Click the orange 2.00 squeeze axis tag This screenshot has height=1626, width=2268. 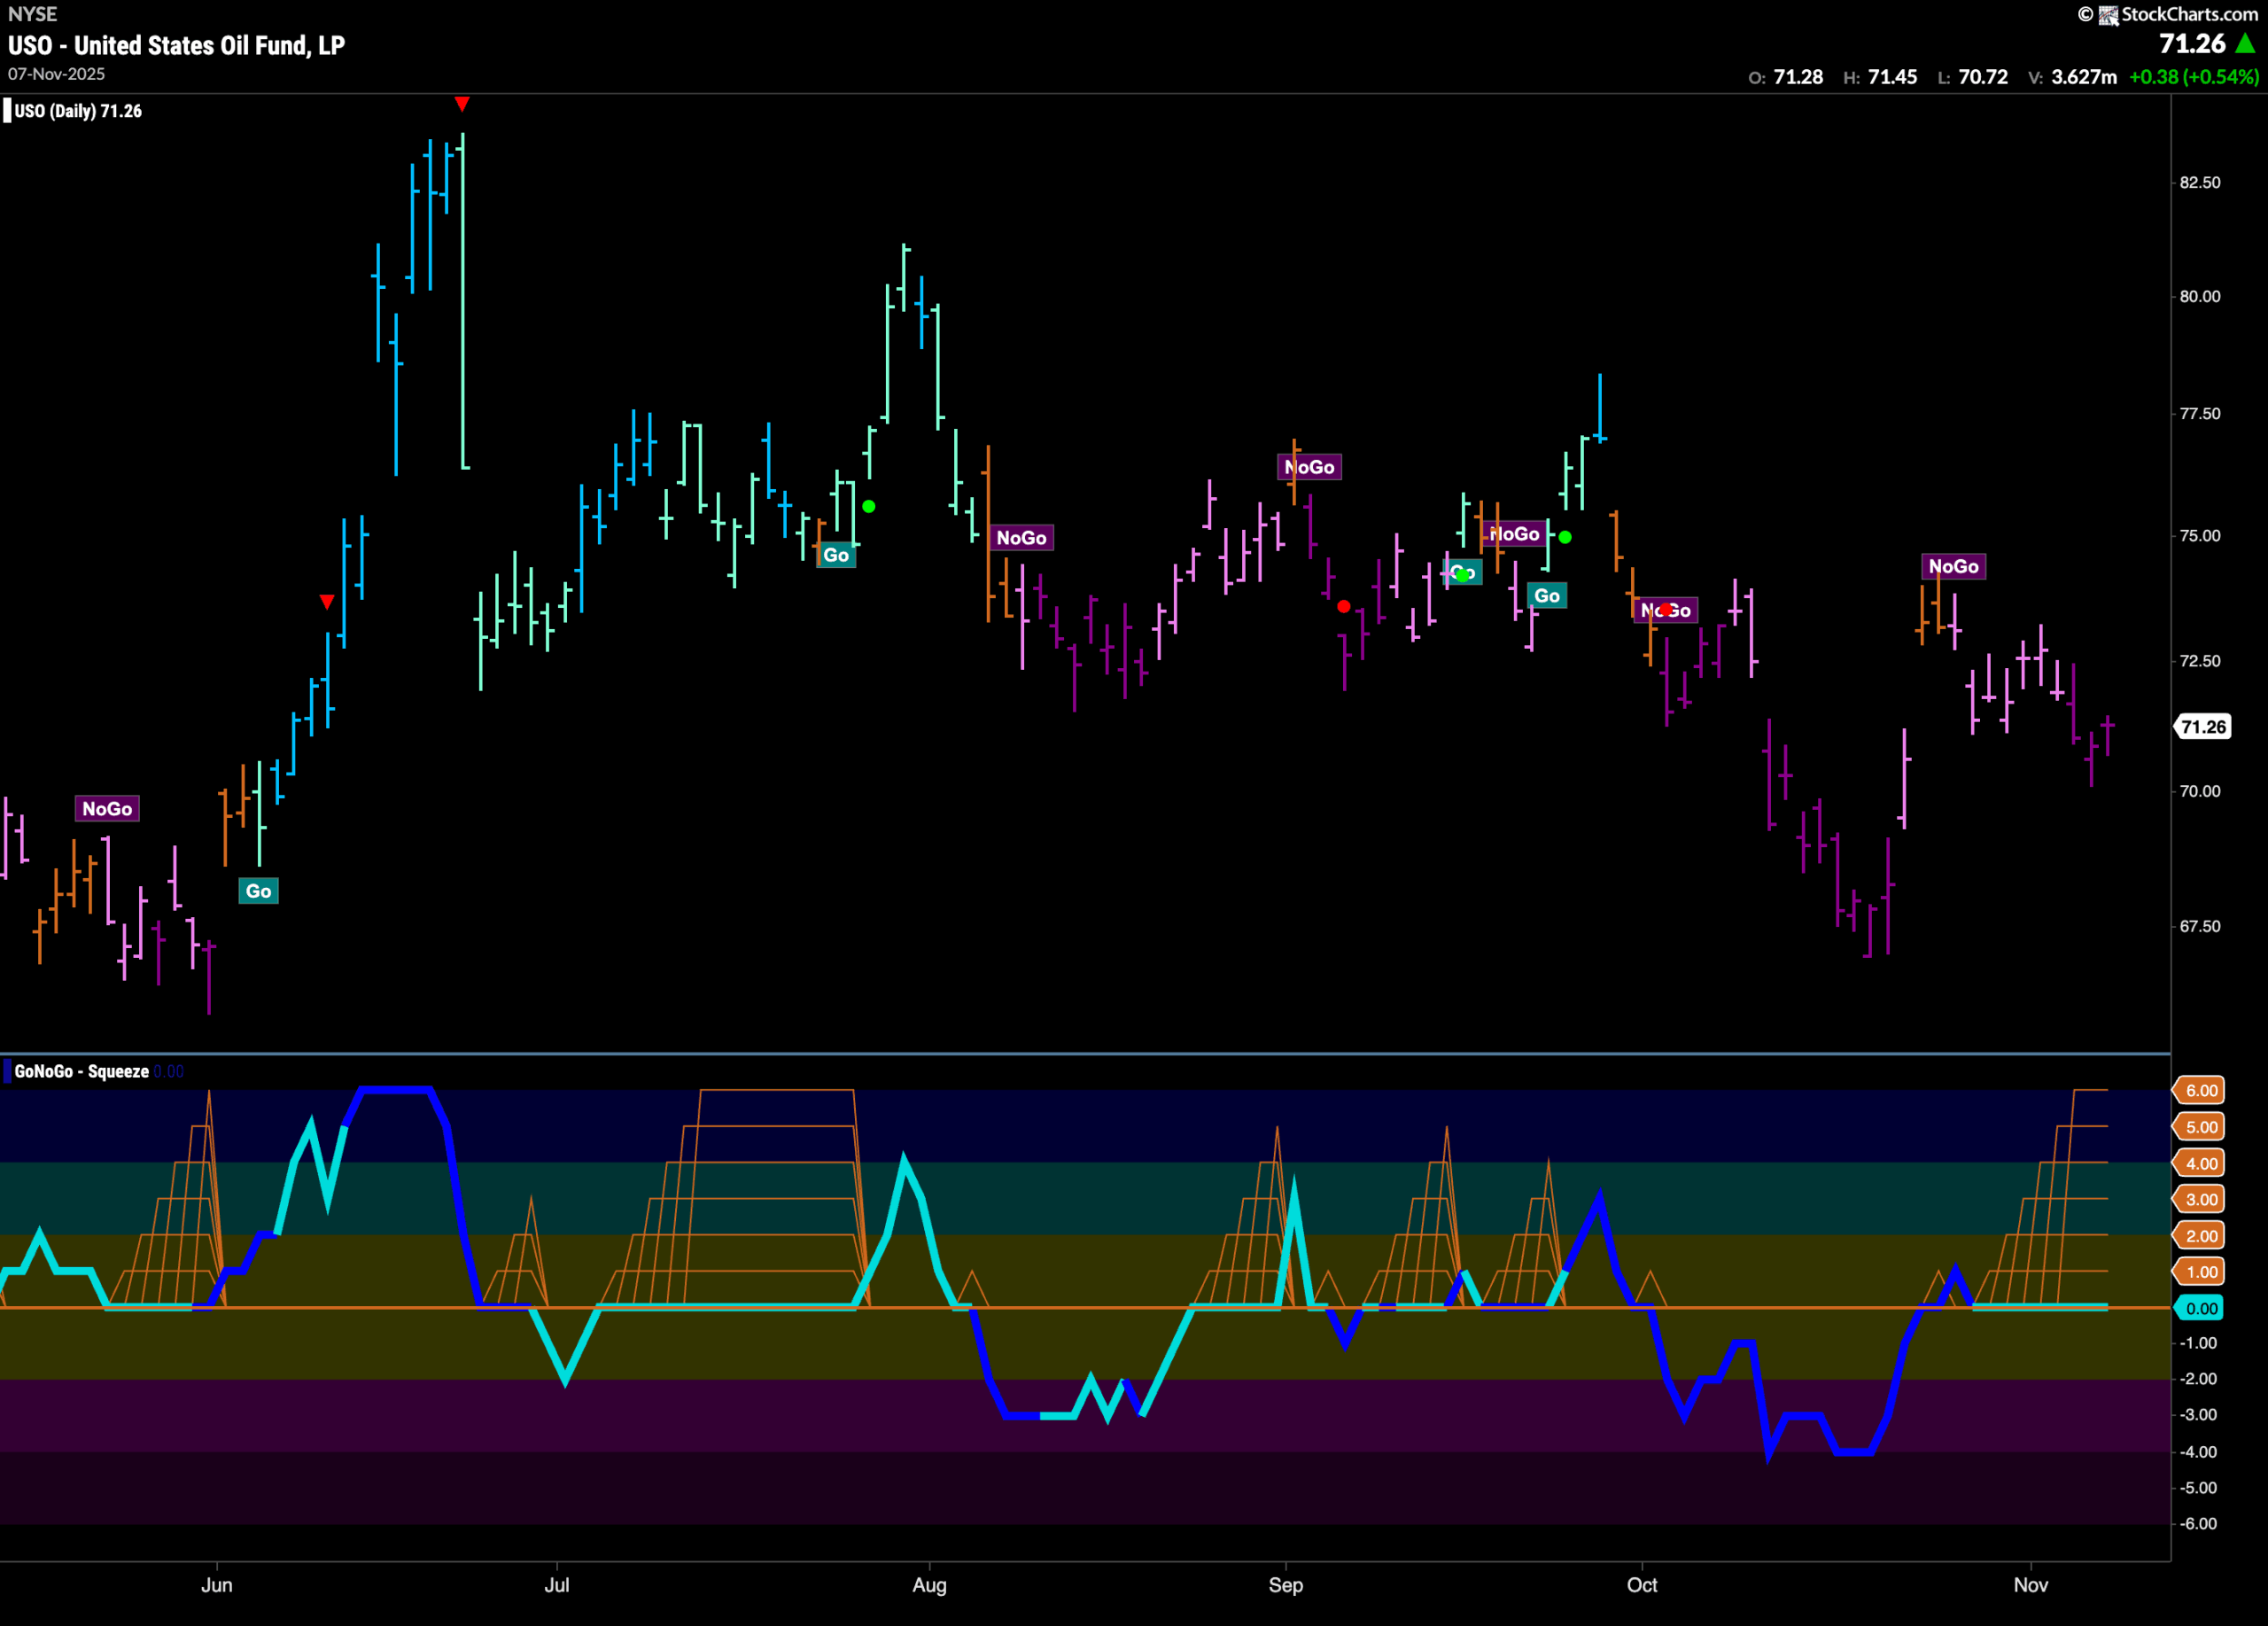click(x=2200, y=1236)
